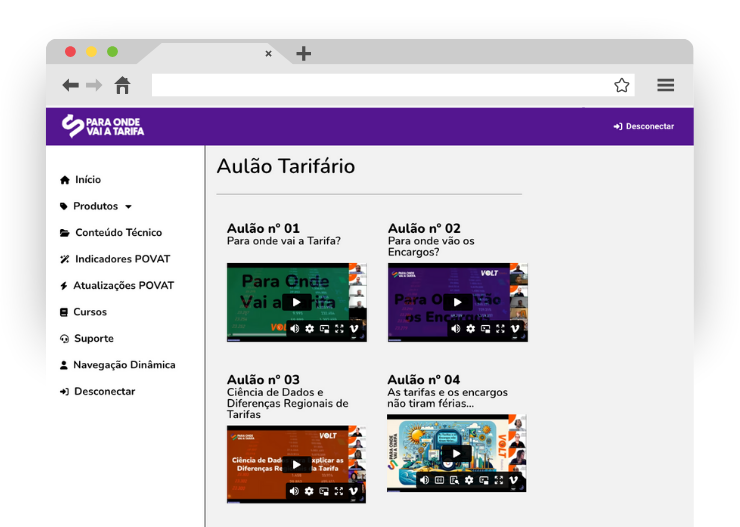This screenshot has height=527, width=740.
Task: Open transcript icon on Aulão nº 04 video
Action: tap(454, 480)
